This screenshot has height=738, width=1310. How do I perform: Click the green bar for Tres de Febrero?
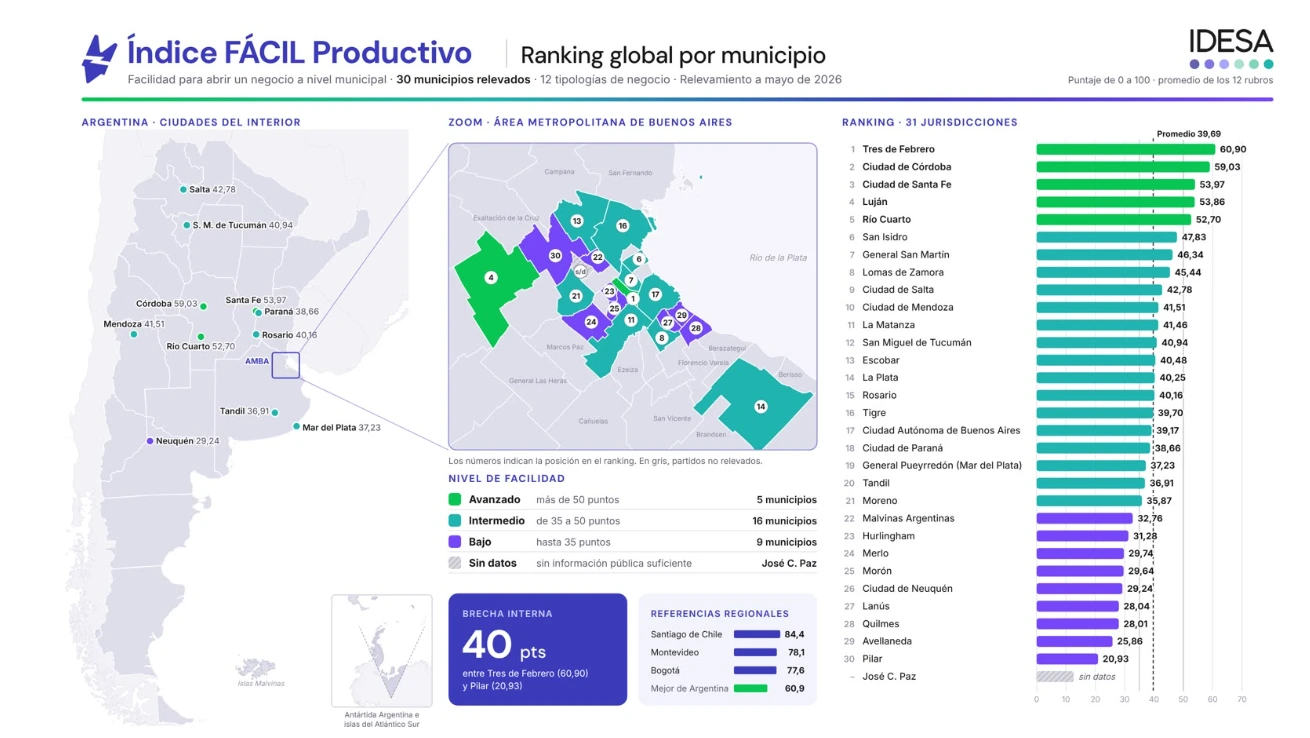coord(1125,149)
